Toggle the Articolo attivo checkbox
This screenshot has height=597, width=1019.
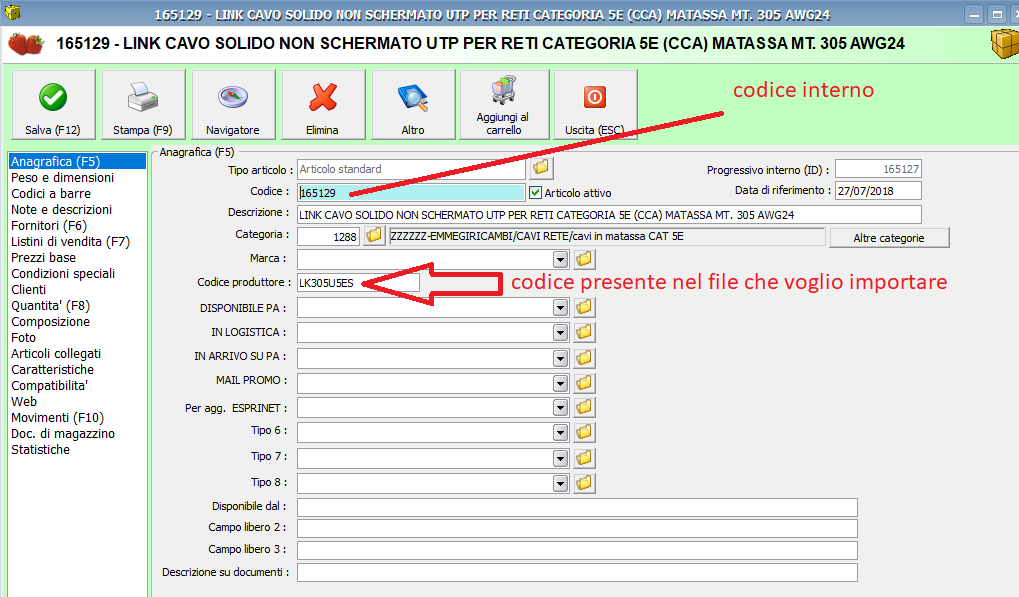pyautogui.click(x=535, y=192)
